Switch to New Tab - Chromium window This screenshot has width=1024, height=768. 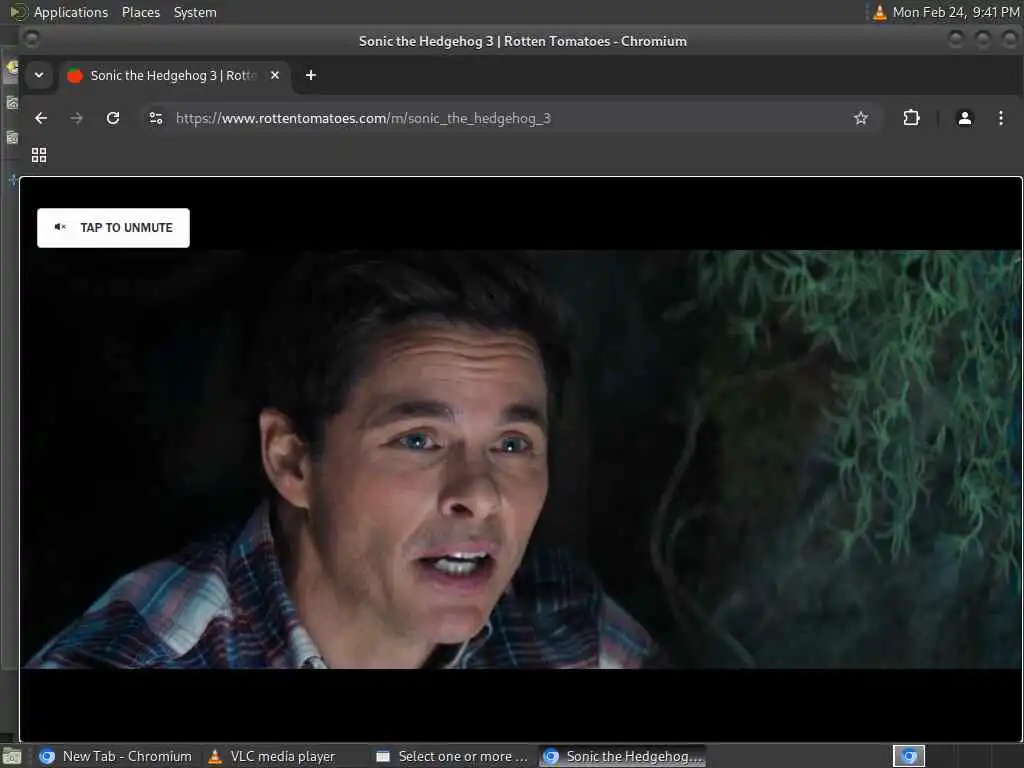point(116,756)
